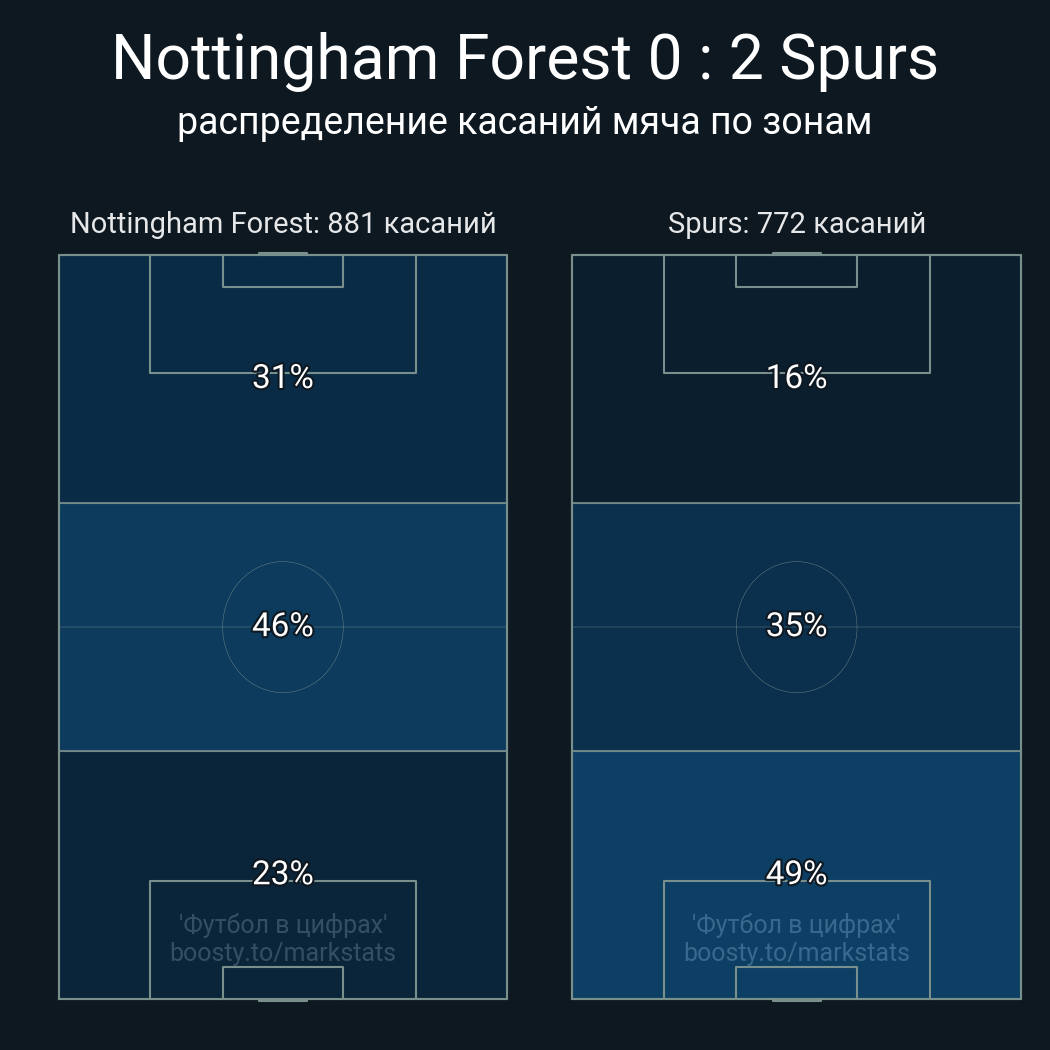Pick the 49% label on Spurs pitch
The image size is (1050, 1050).
tap(796, 873)
